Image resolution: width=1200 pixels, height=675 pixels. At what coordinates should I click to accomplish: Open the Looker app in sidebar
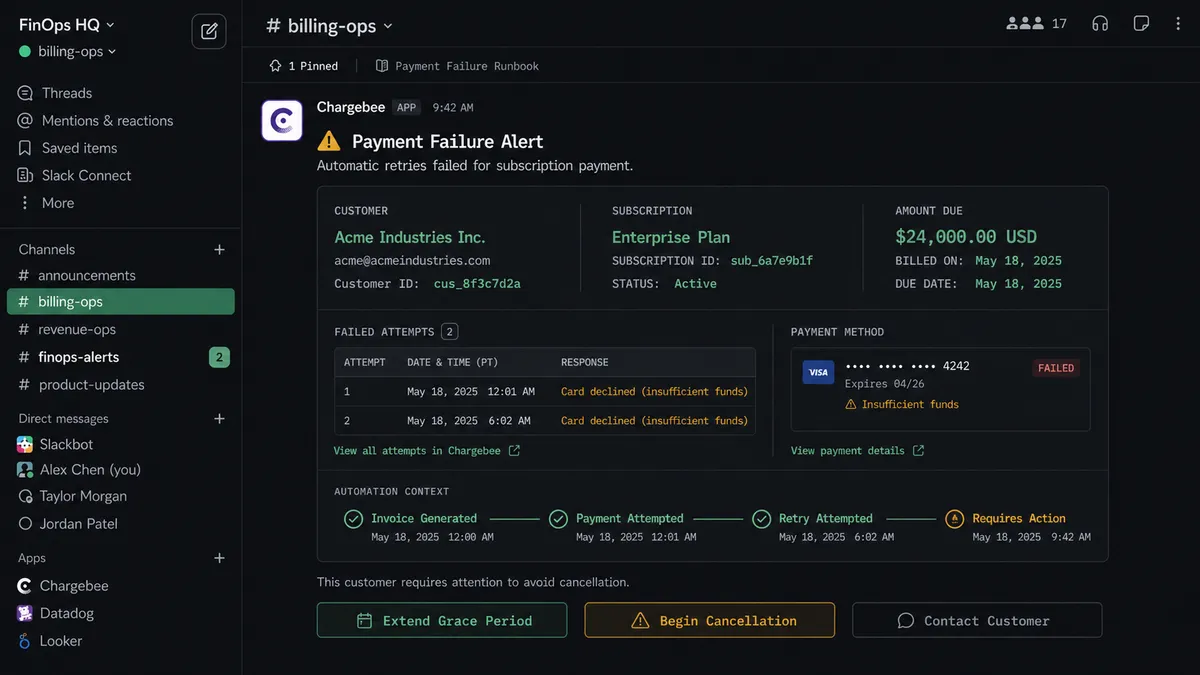(x=61, y=641)
